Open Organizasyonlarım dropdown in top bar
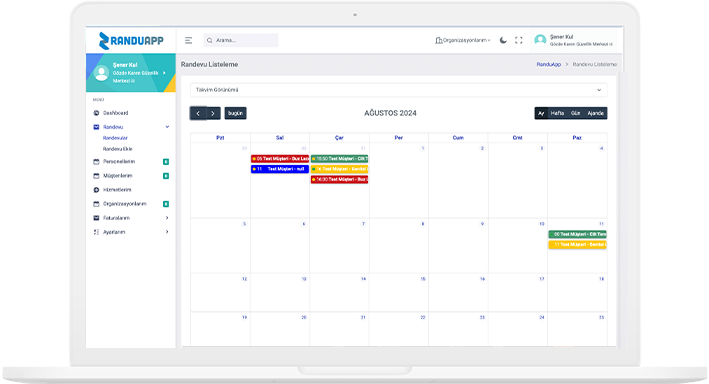Image resolution: width=709 pixels, height=384 pixels. [463, 40]
